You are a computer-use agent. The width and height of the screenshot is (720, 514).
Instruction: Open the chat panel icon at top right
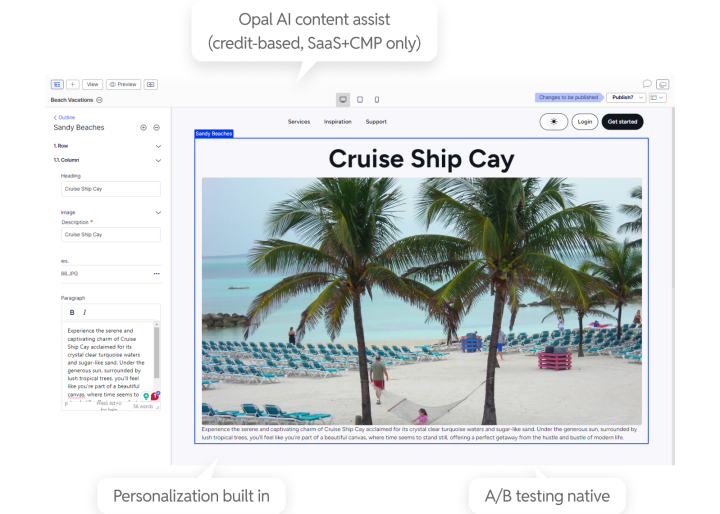pos(663,85)
